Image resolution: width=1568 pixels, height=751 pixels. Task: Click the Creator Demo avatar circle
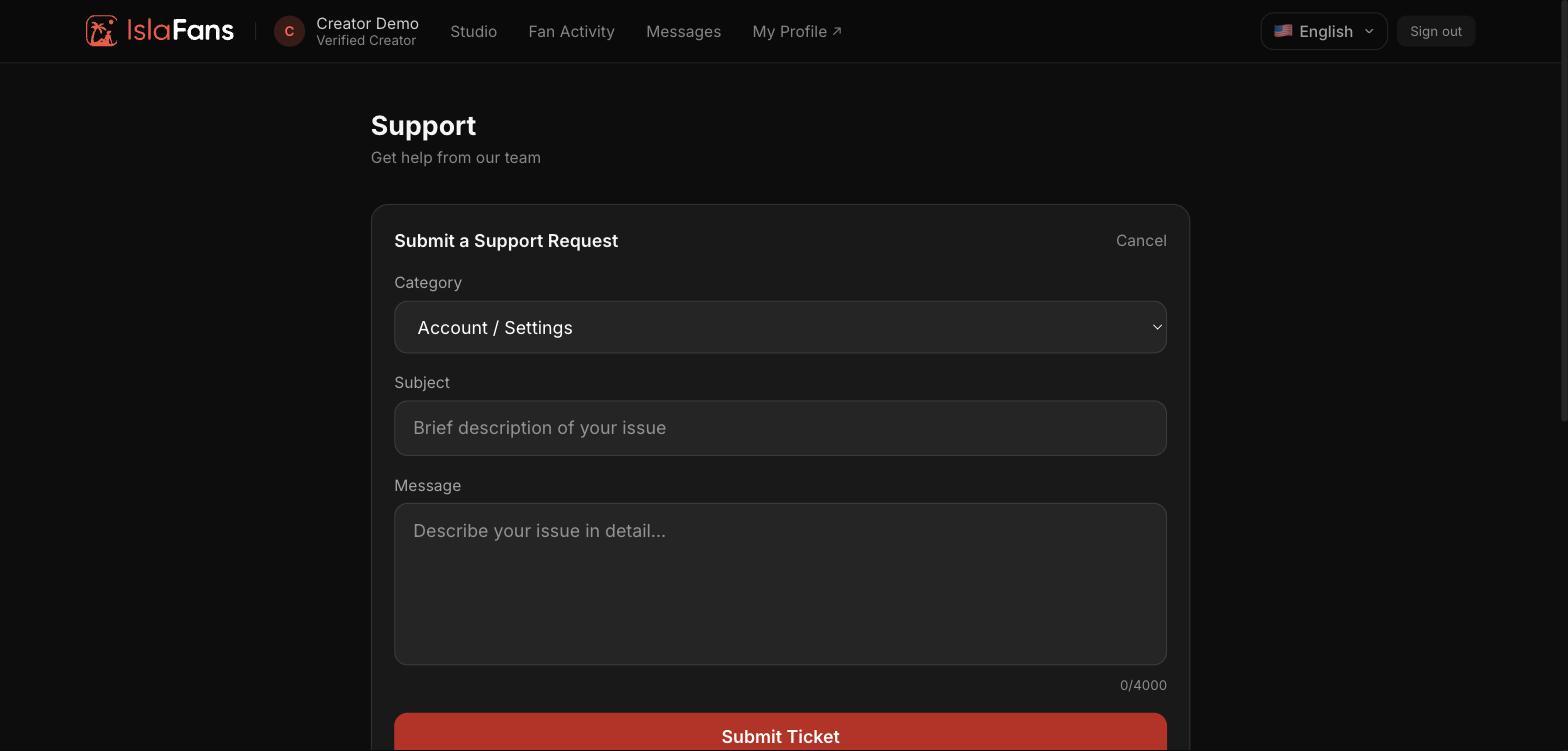[289, 31]
